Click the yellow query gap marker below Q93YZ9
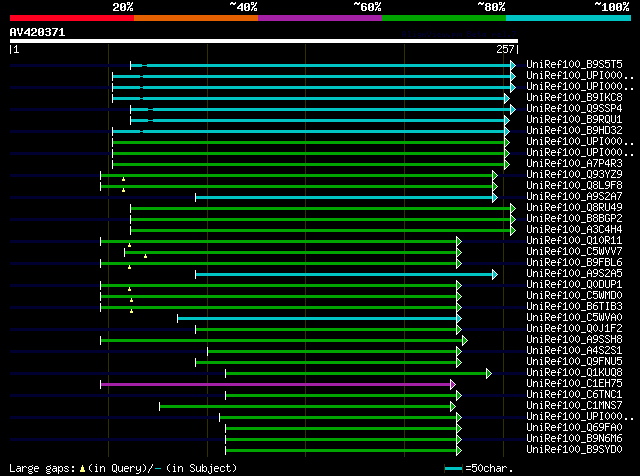640x476 pixels. click(x=123, y=179)
